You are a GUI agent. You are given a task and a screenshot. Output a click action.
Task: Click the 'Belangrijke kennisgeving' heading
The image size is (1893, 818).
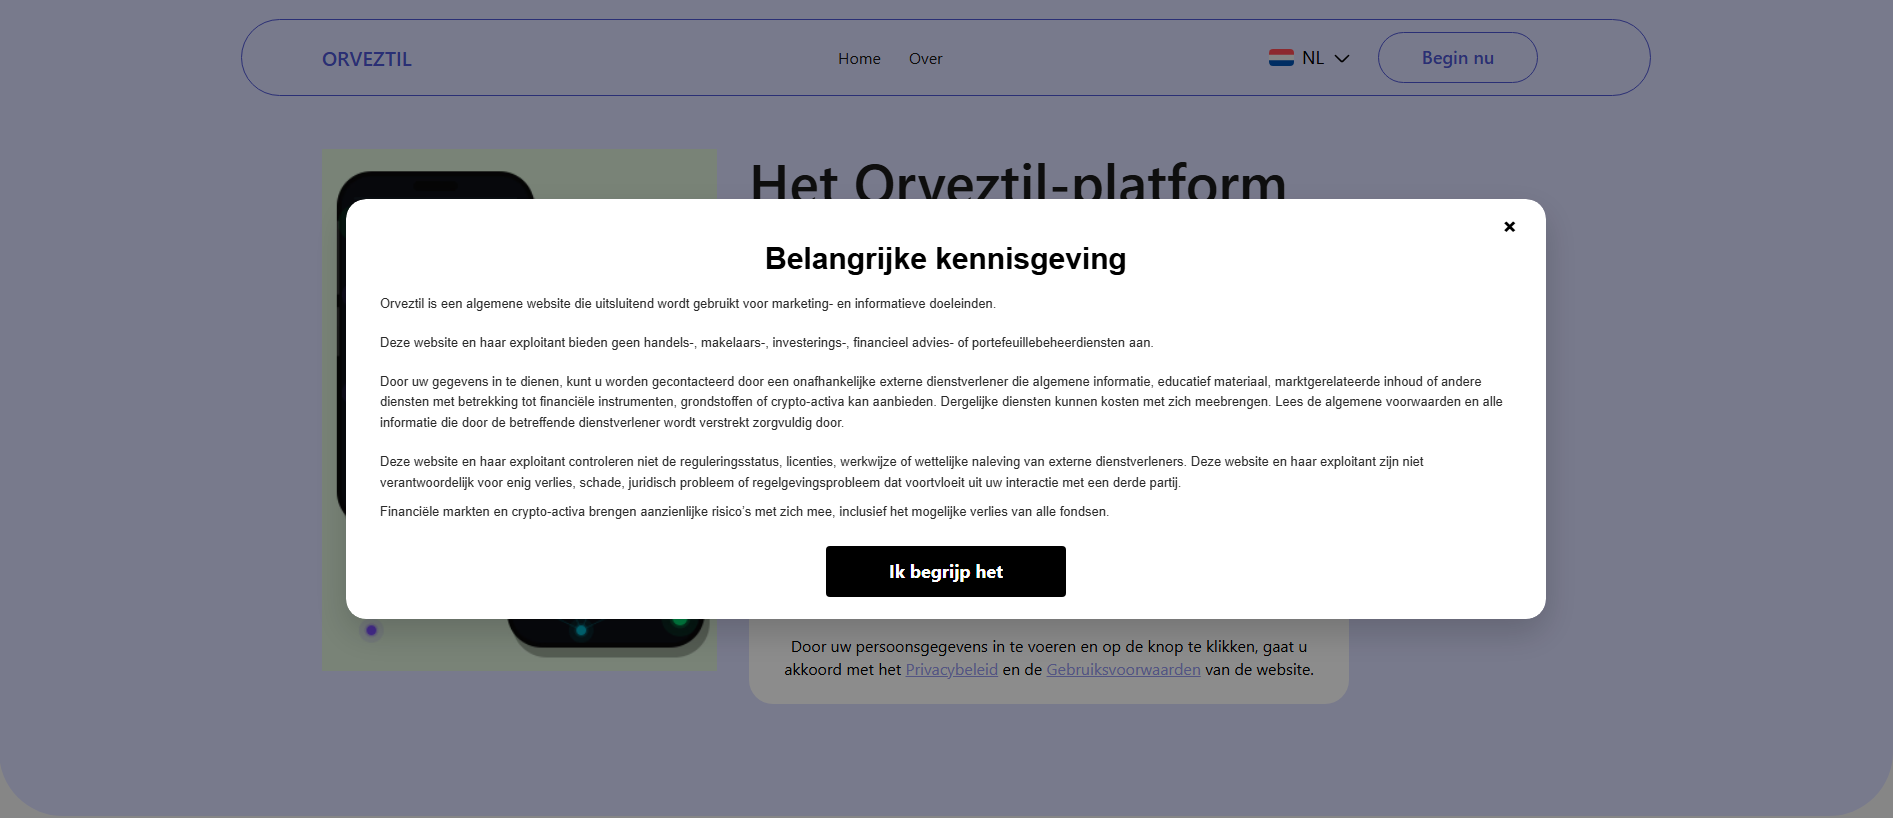[945, 259]
